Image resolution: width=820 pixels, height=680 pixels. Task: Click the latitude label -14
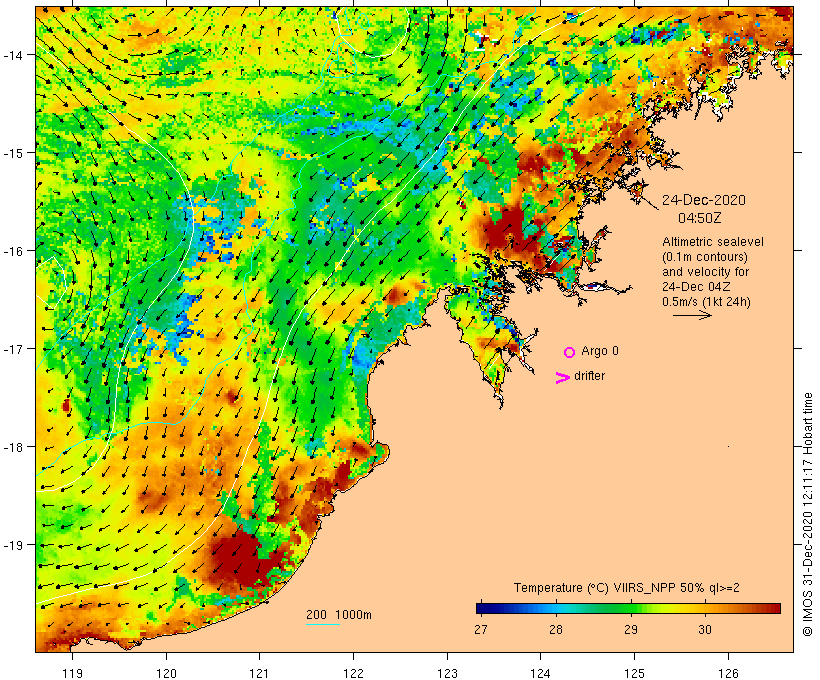click(12, 54)
